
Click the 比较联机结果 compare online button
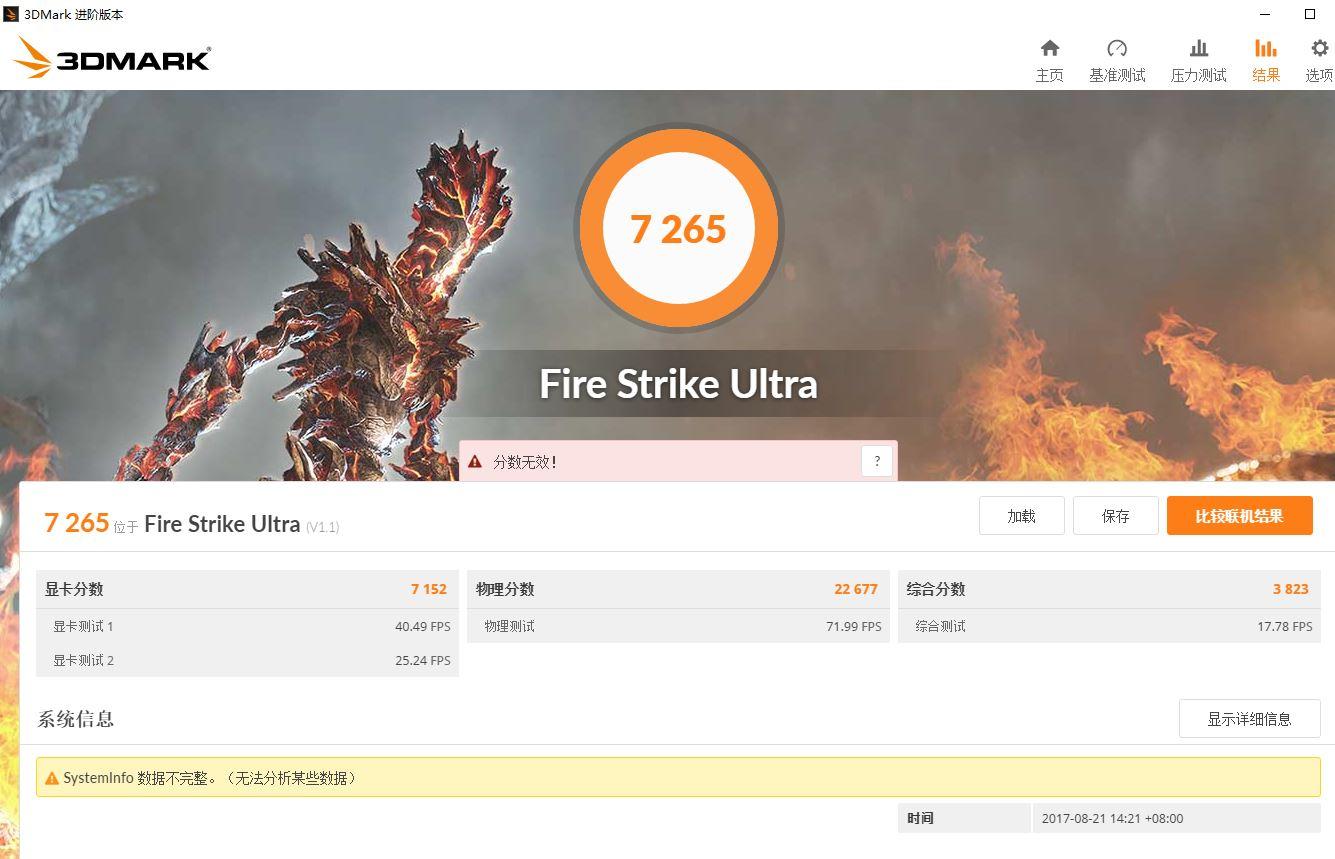(x=1239, y=516)
